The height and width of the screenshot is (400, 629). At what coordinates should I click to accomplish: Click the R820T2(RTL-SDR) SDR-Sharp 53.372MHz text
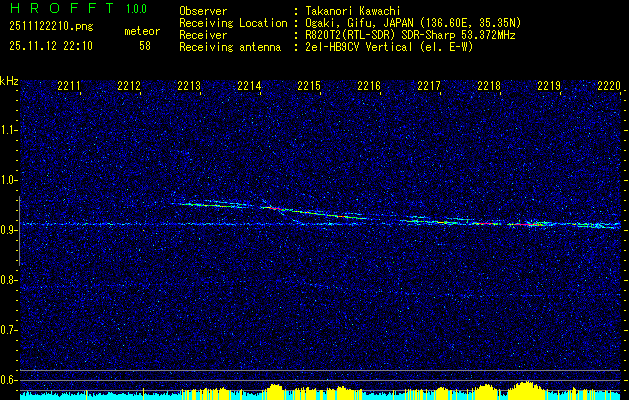click(x=410, y=35)
